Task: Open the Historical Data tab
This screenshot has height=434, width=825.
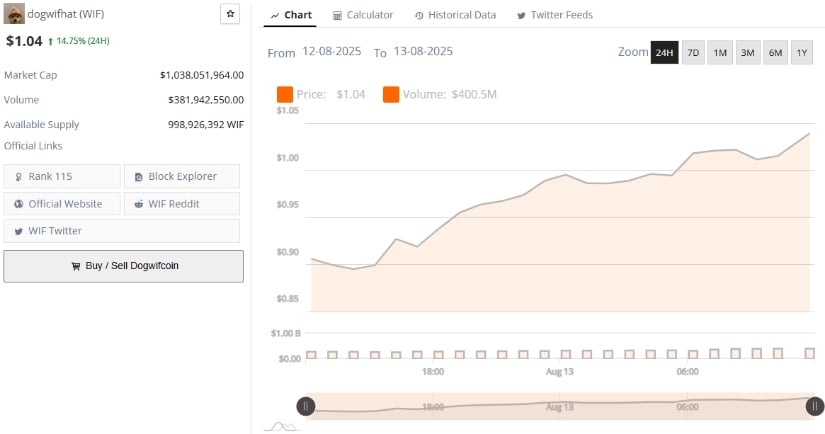Action: pyautogui.click(x=455, y=15)
